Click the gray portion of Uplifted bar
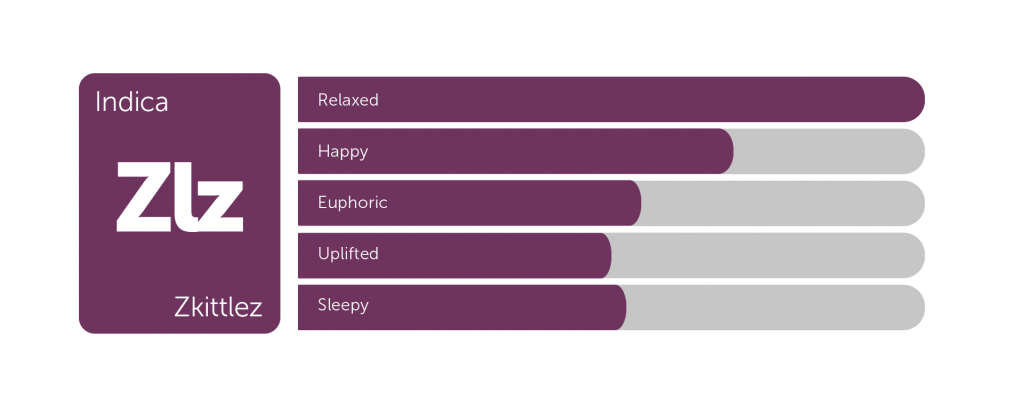 (769, 255)
